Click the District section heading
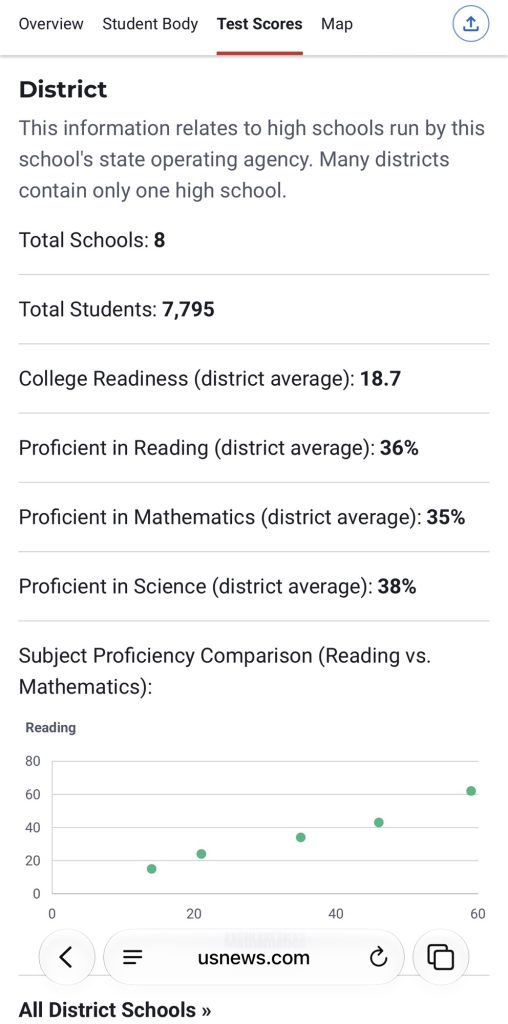 [x=63, y=89]
